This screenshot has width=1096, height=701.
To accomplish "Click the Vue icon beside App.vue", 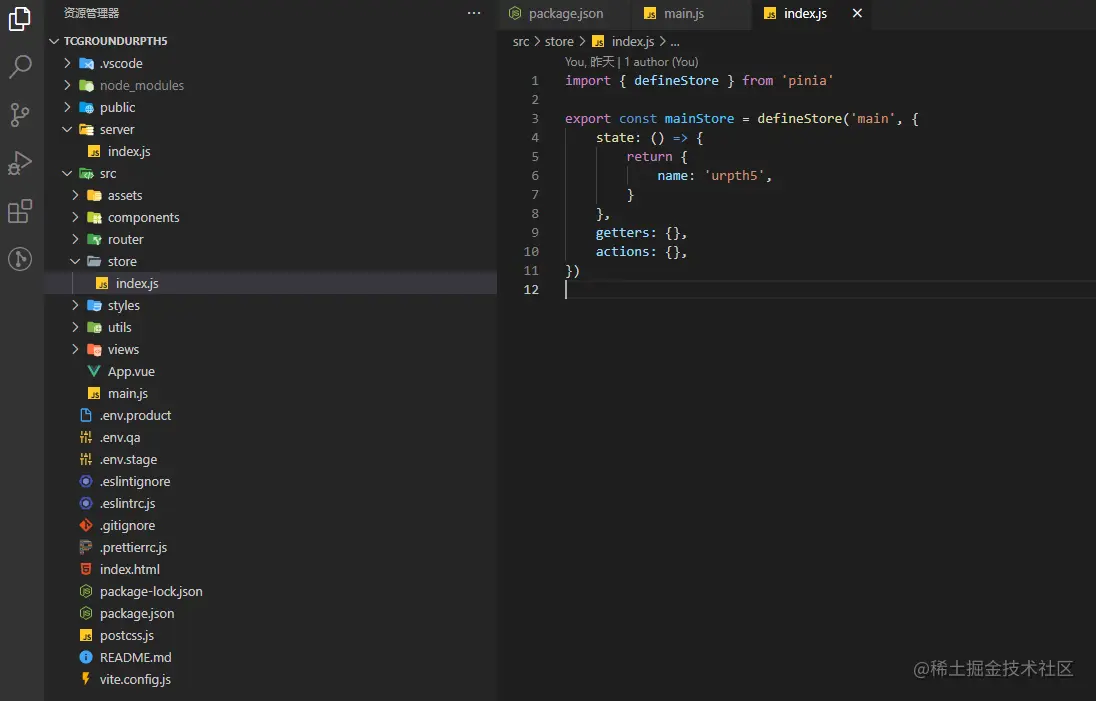I will pos(94,371).
